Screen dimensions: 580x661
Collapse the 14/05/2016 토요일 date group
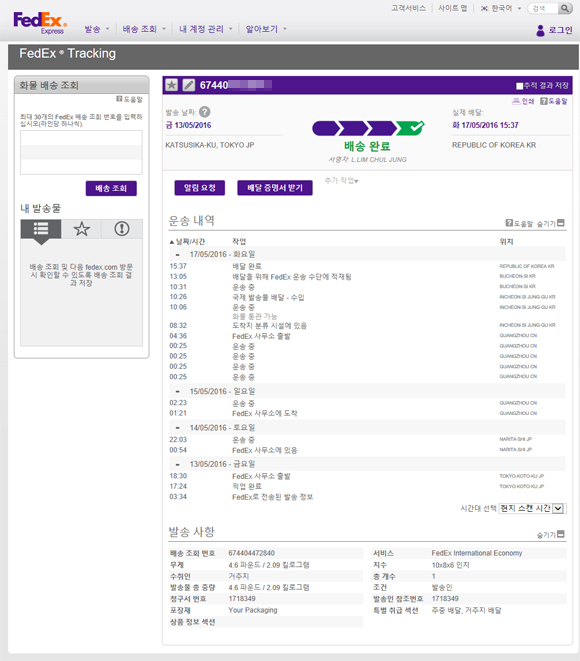click(177, 428)
